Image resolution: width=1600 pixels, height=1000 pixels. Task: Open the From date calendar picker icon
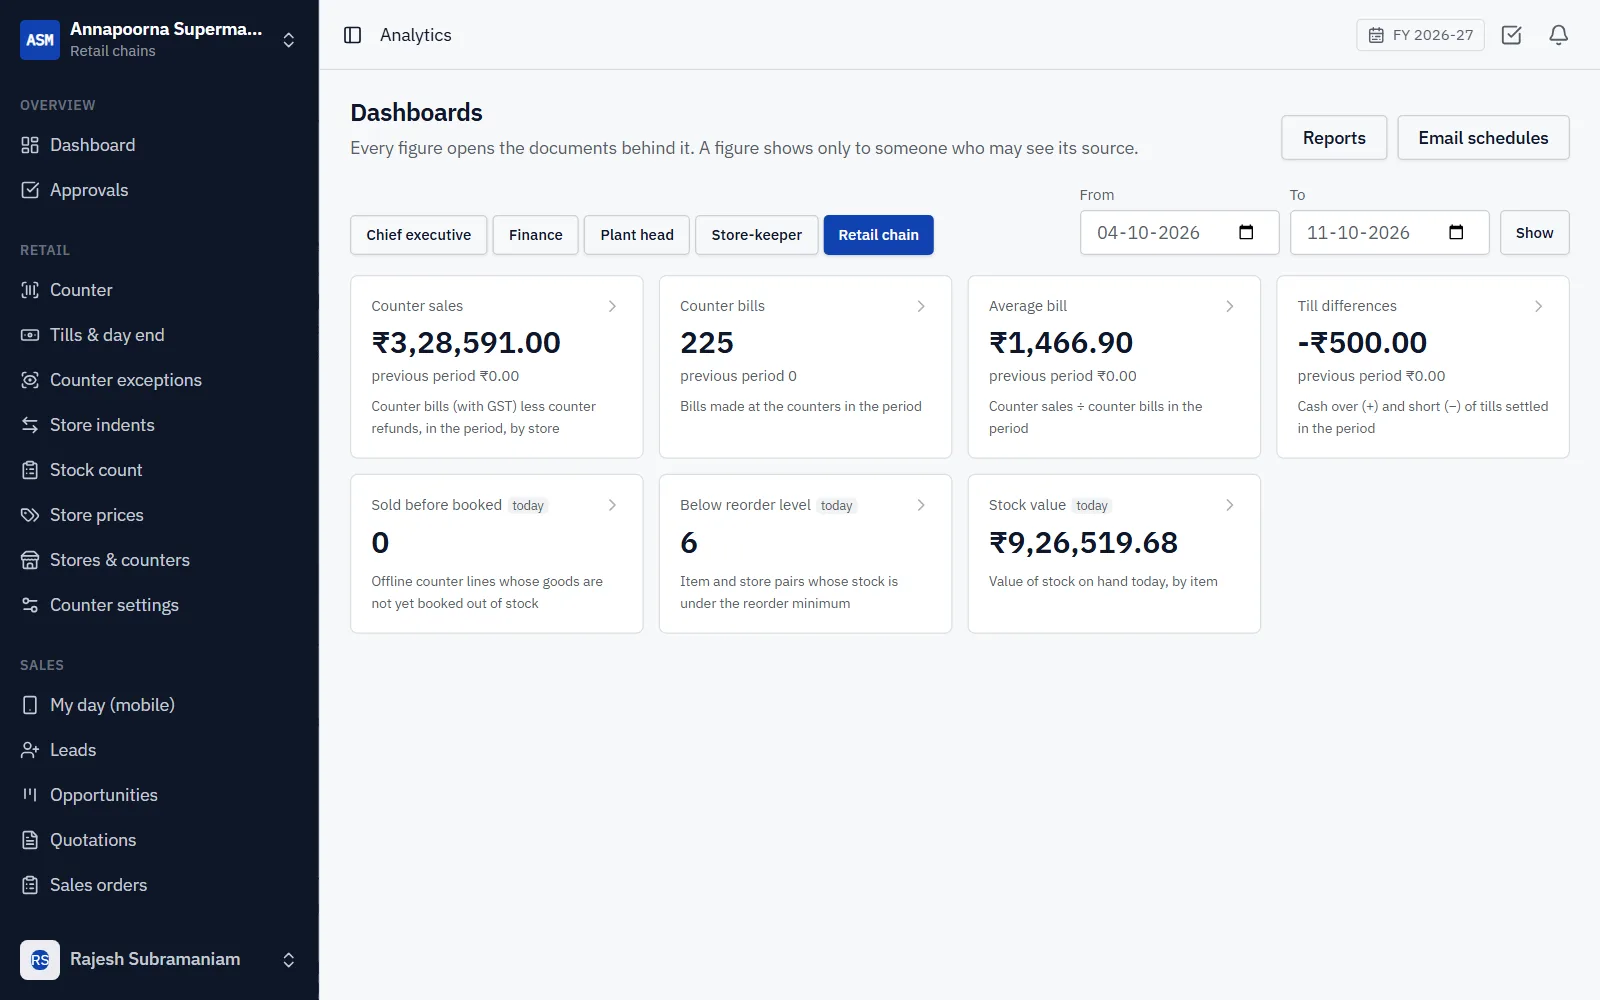coord(1246,232)
